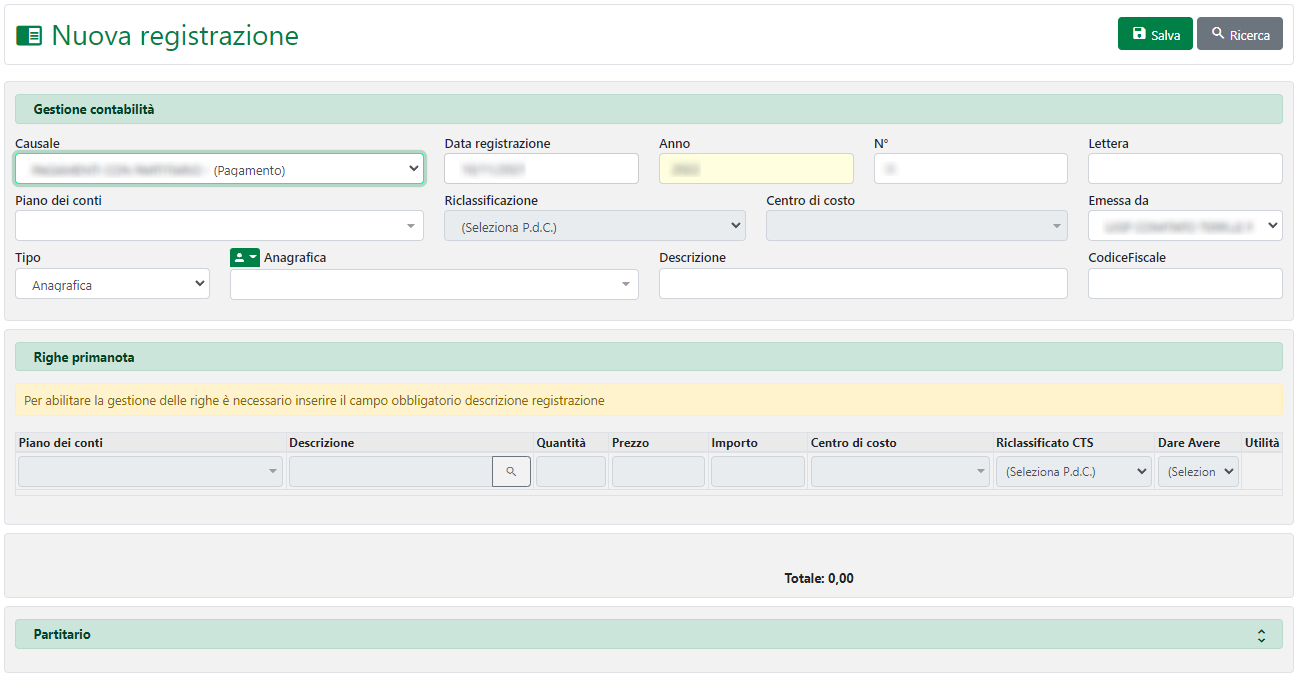1297x676 pixels.
Task: Open the Piano dei conti combo box
Action: pos(219,226)
